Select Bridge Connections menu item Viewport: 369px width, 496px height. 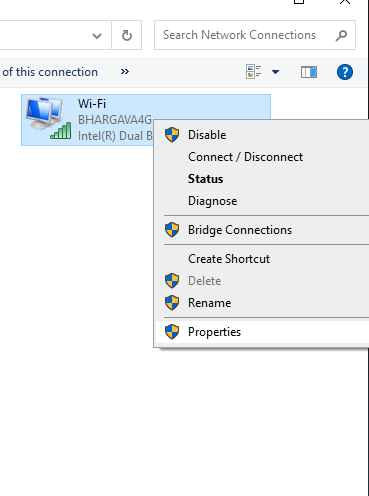[x=262, y=230]
